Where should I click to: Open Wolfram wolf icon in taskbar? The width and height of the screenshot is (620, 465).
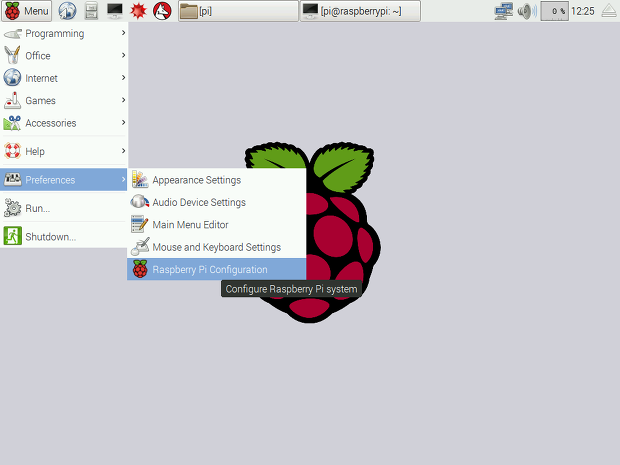pyautogui.click(x=162, y=11)
